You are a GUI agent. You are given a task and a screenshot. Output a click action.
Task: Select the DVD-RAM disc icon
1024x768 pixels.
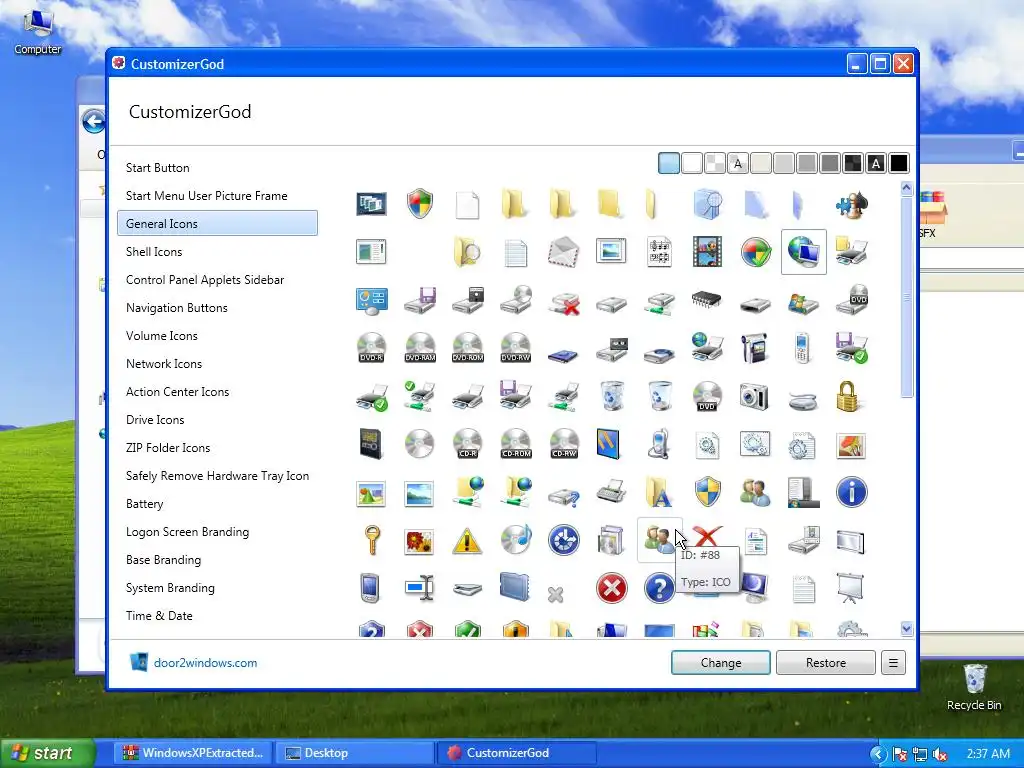coord(420,348)
